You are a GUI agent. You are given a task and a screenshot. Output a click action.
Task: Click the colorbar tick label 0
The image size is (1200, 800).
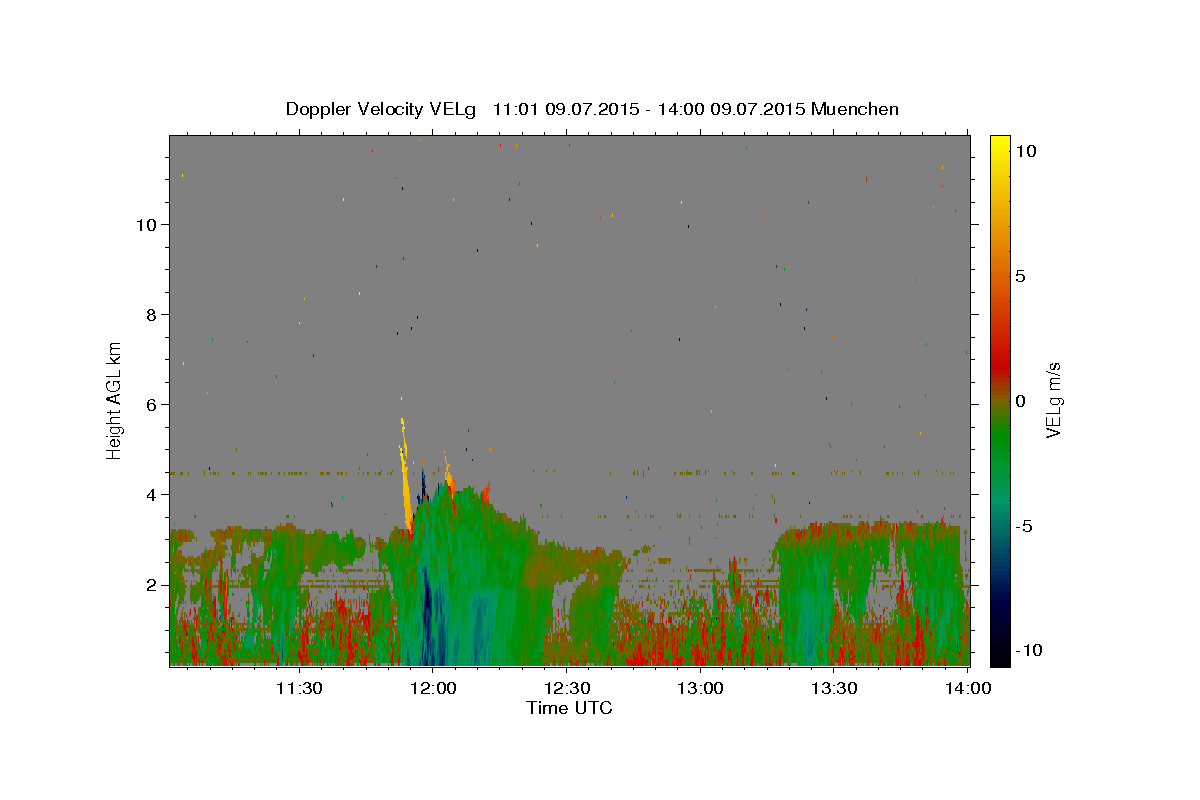pyautogui.click(x=1020, y=401)
